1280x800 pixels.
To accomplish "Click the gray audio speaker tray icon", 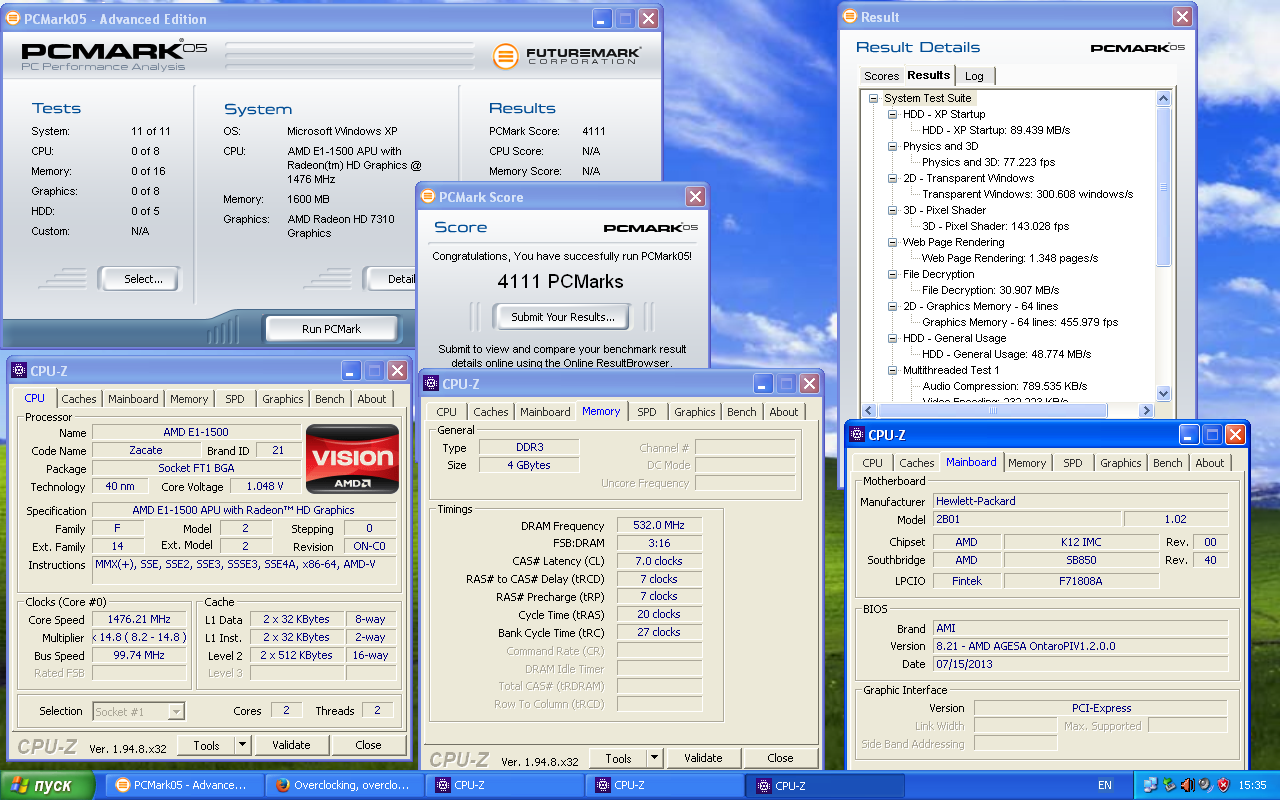I will (x=1204, y=785).
